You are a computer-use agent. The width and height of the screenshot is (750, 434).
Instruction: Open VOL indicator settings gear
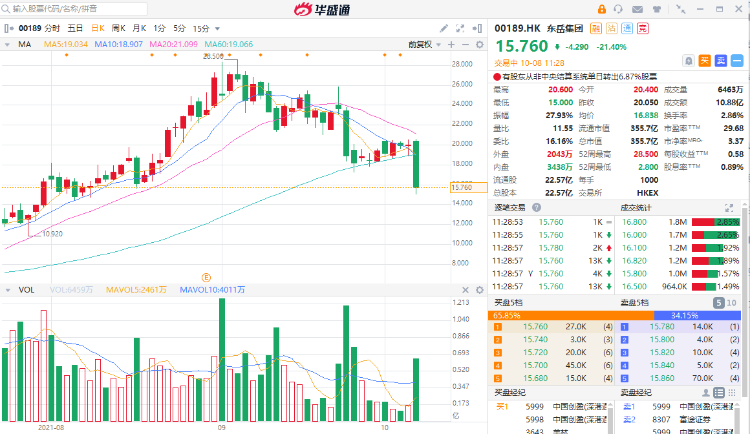[x=479, y=290]
